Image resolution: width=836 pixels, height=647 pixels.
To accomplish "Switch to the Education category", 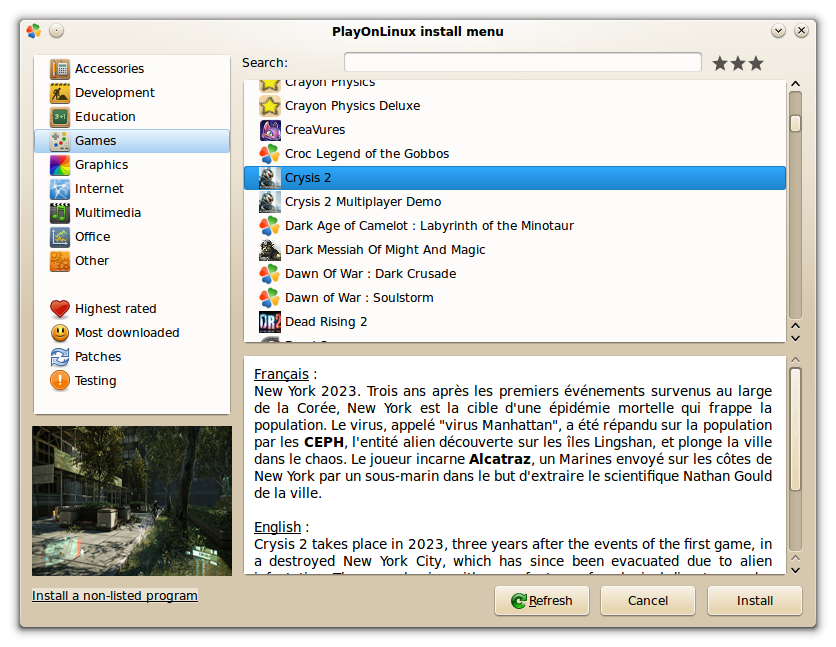I will (x=132, y=117).
